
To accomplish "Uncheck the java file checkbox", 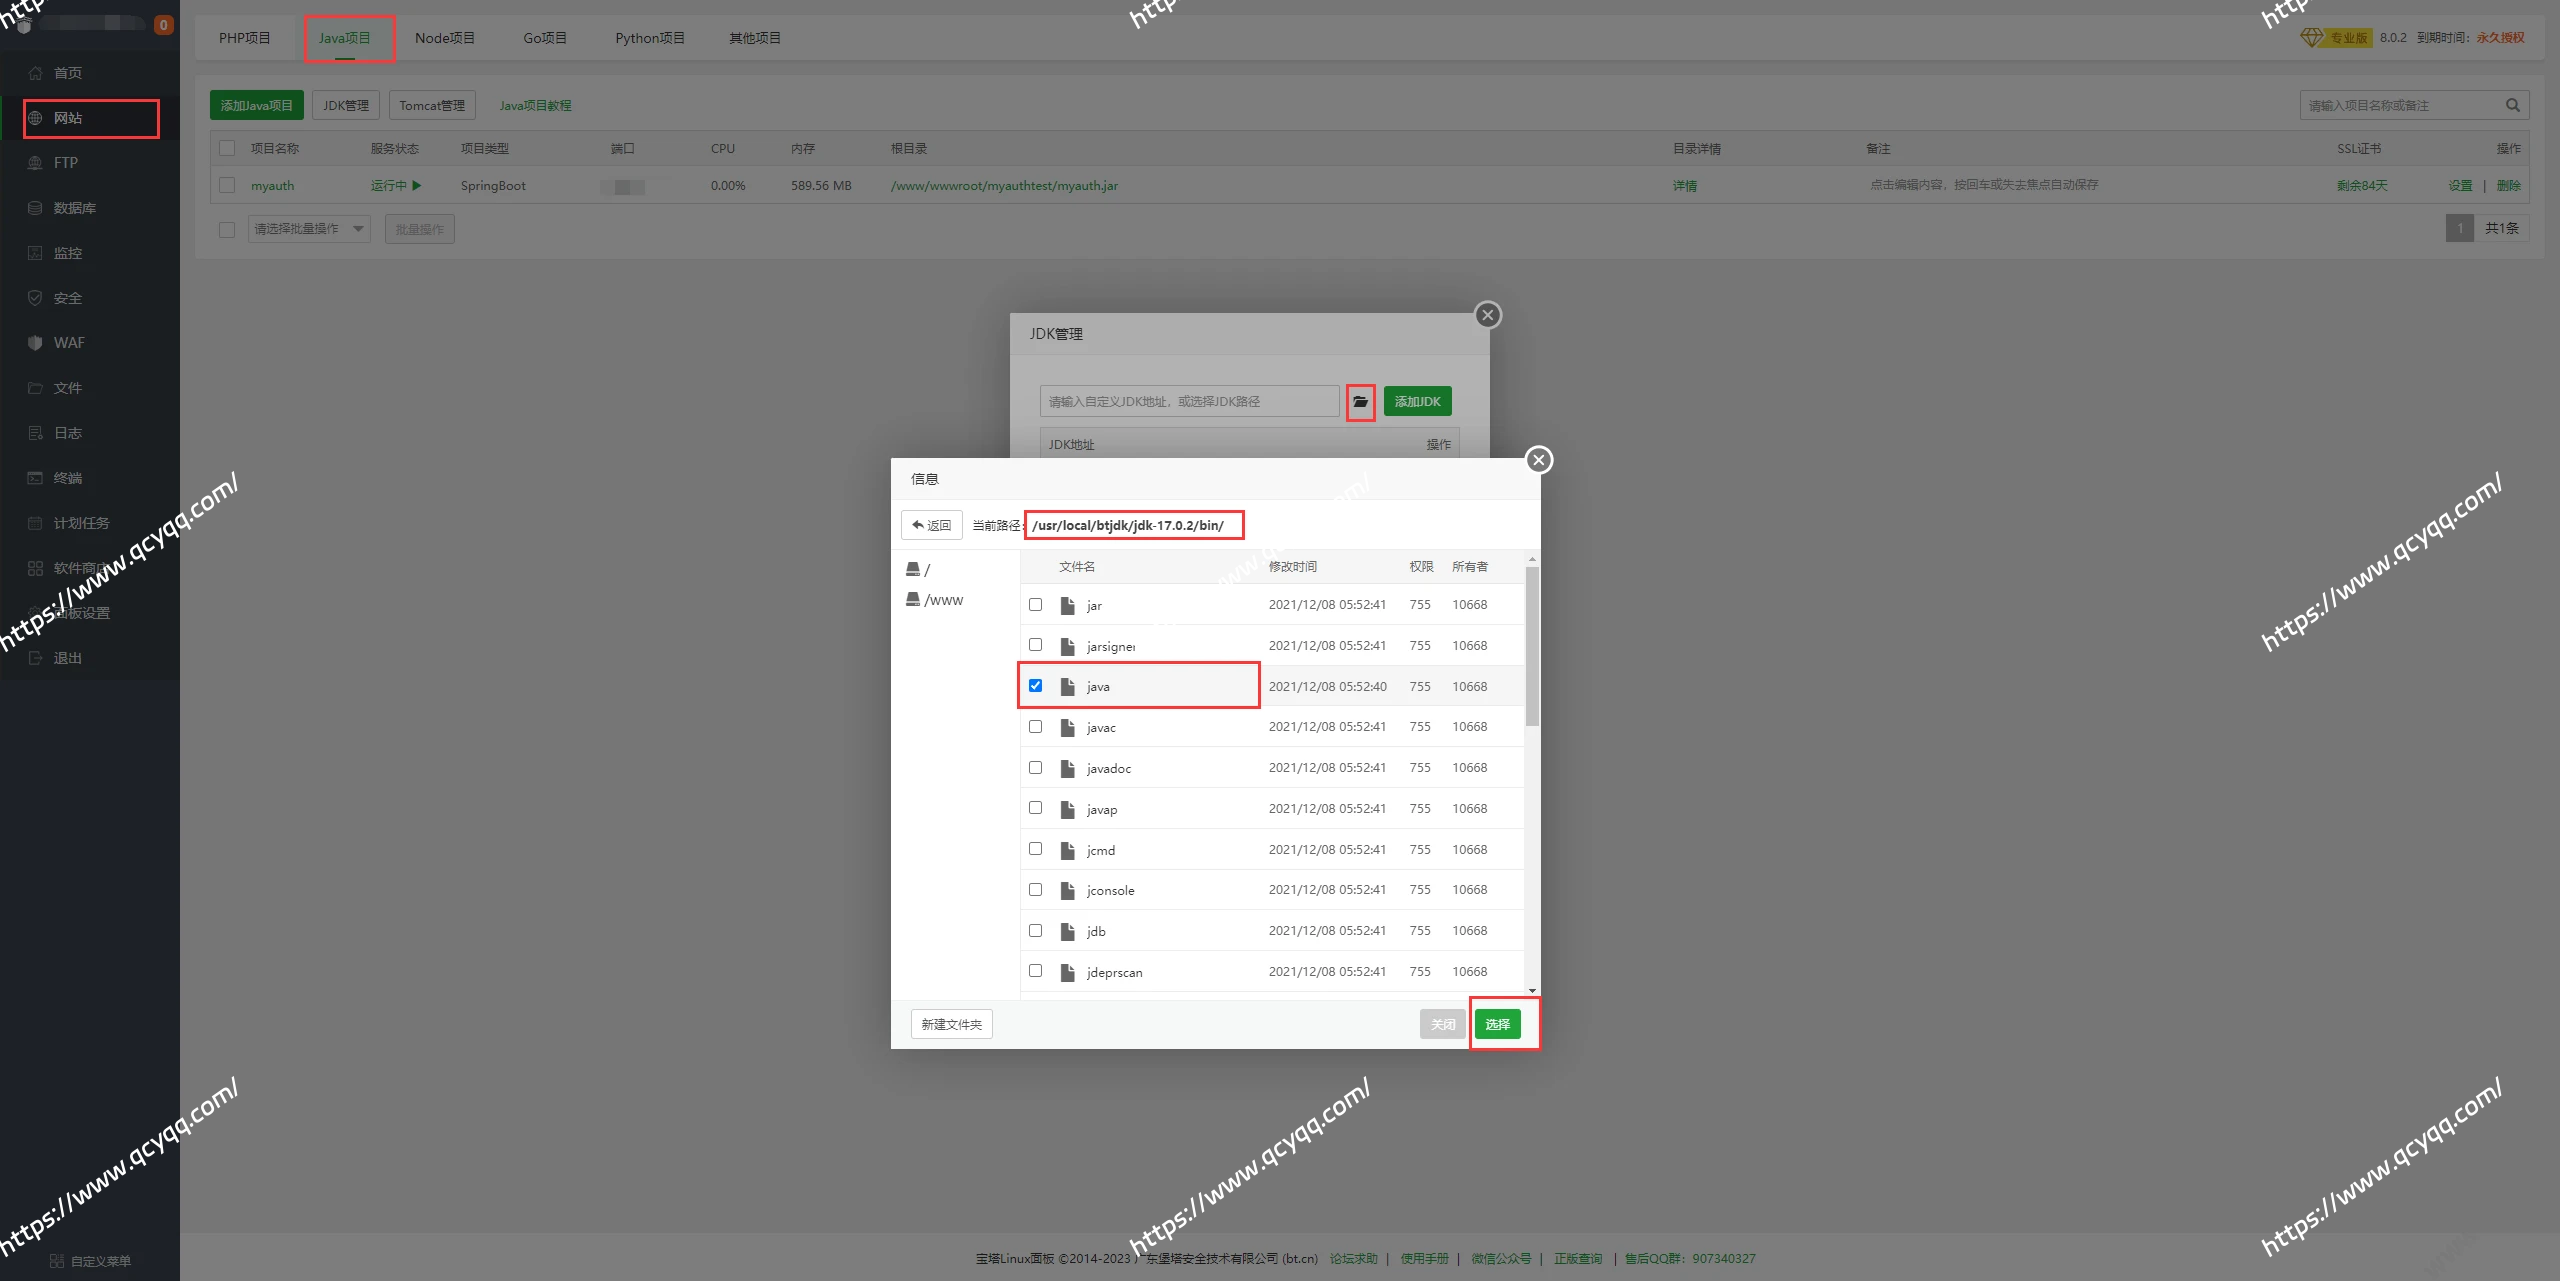I will pos(1035,686).
